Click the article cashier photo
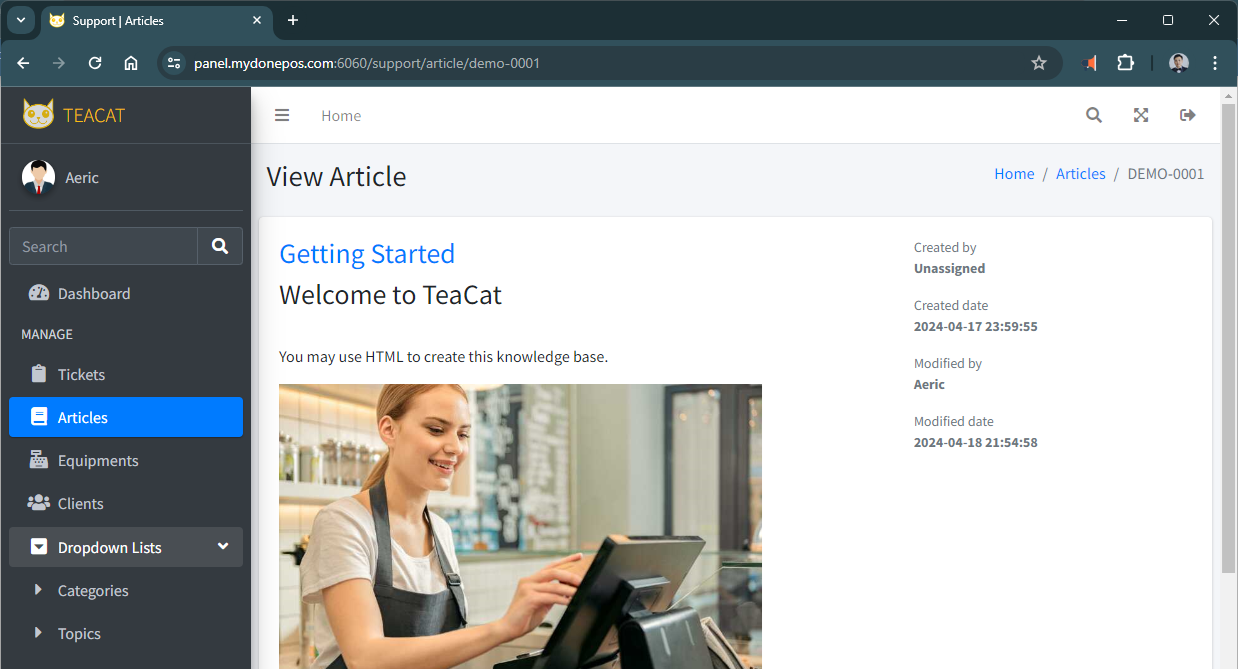The image size is (1238, 669). tap(520, 526)
